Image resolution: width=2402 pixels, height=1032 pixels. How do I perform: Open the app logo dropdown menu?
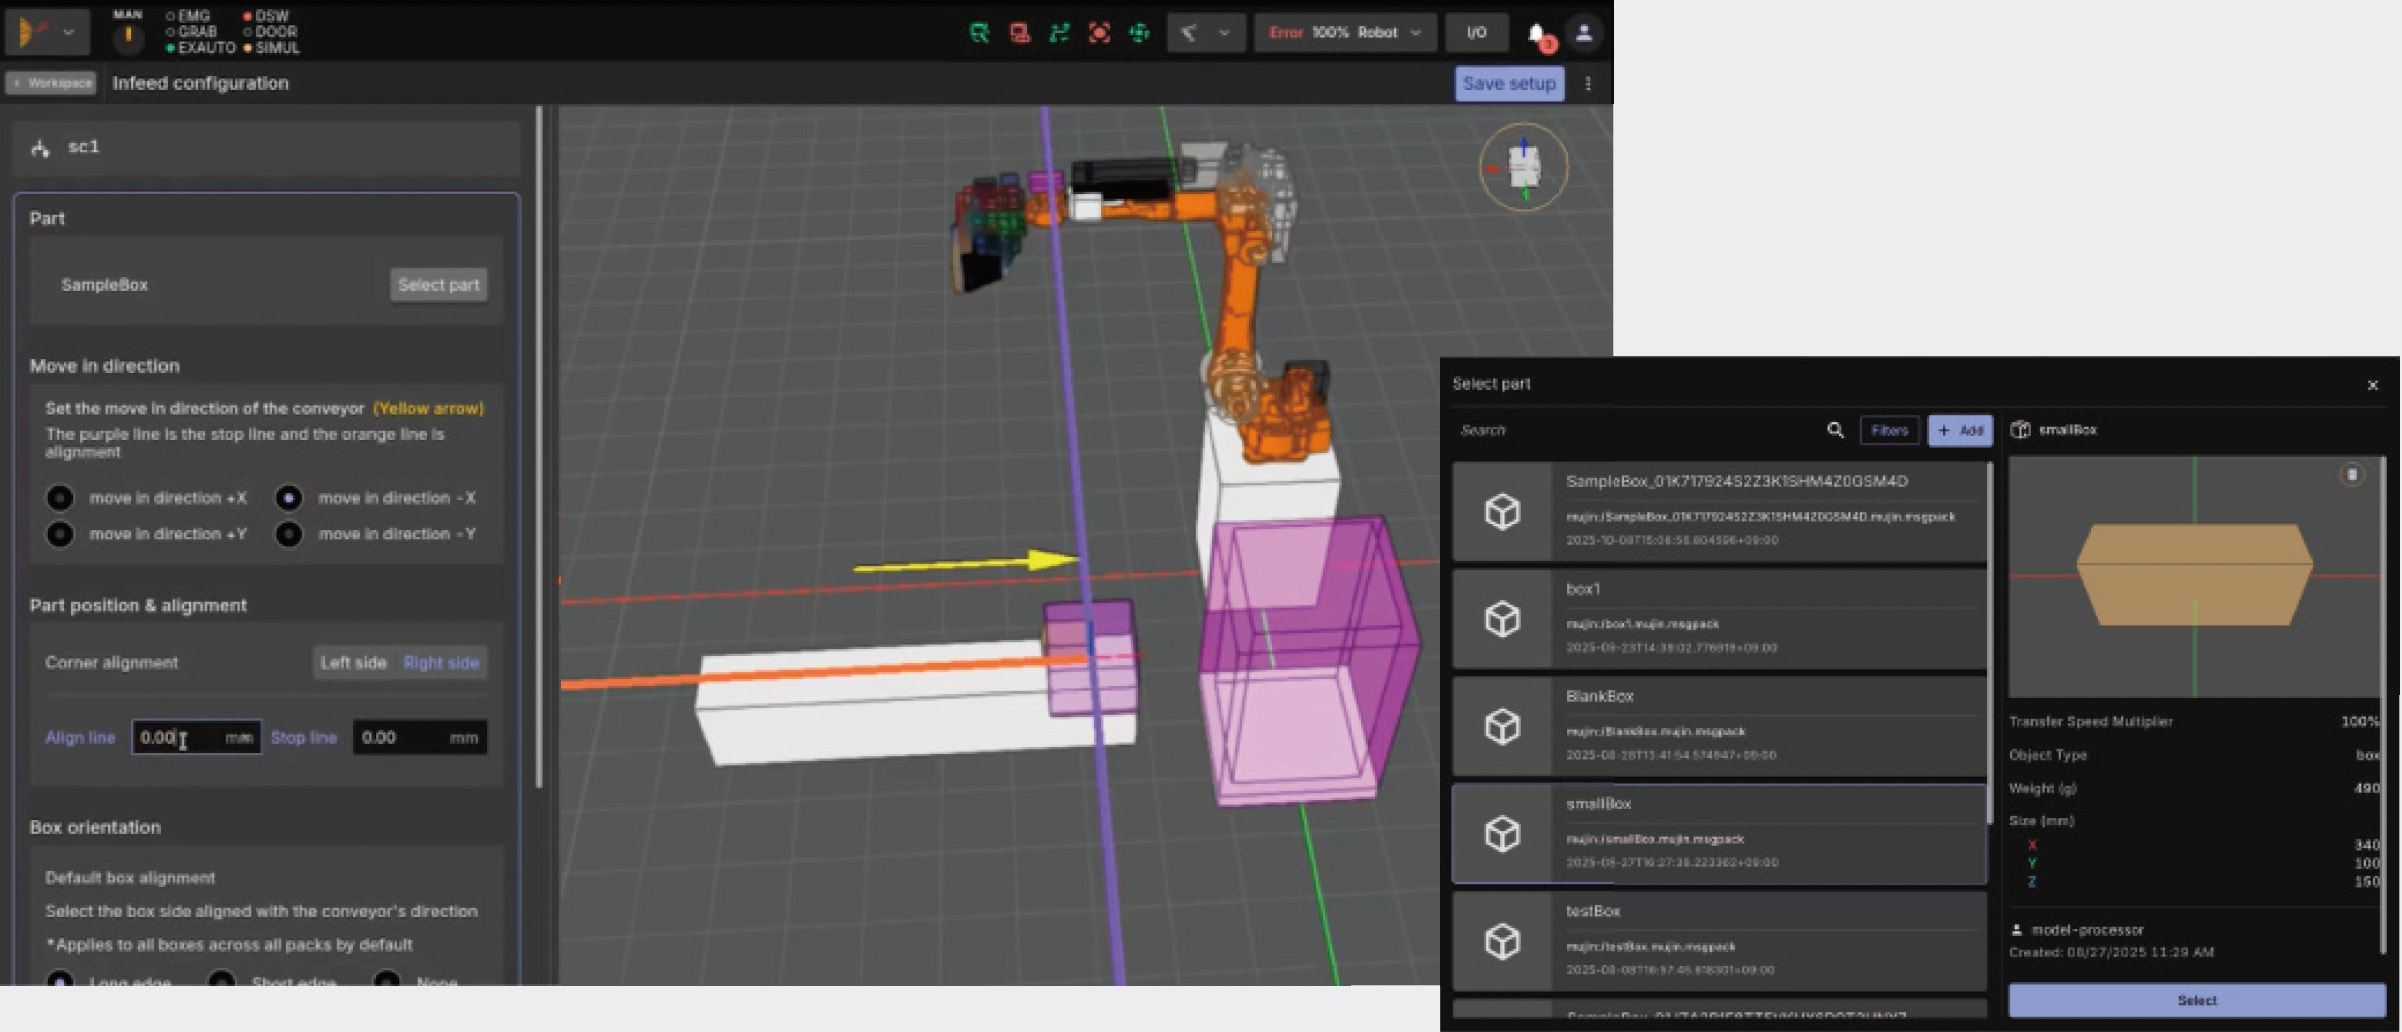tap(46, 33)
